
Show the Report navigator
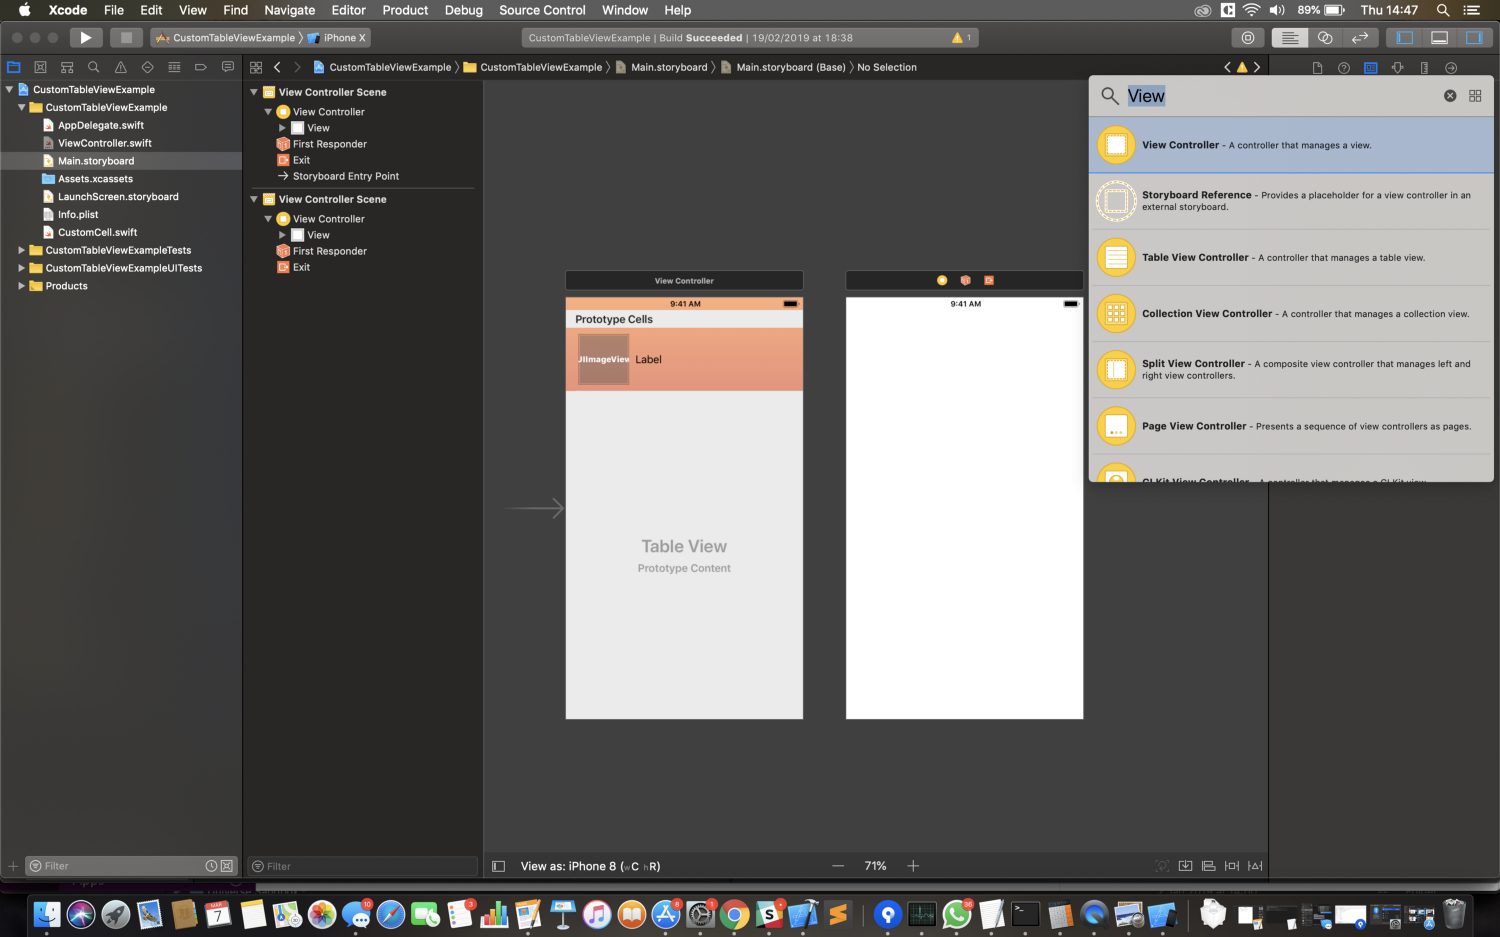(x=227, y=67)
